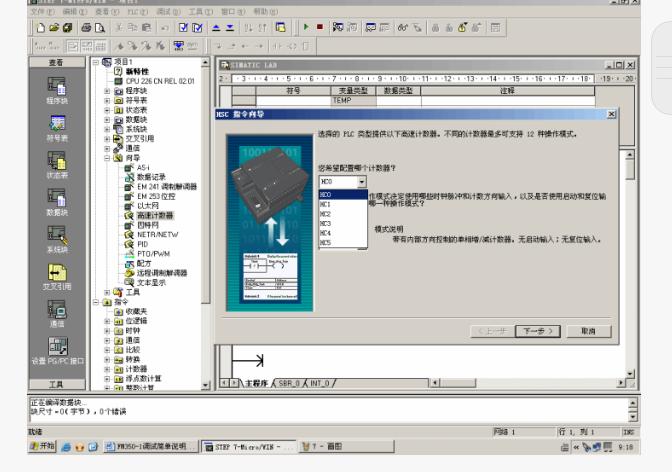Expand the 位逻辑 instruction folder
672x472 pixels.
[x=108, y=320]
